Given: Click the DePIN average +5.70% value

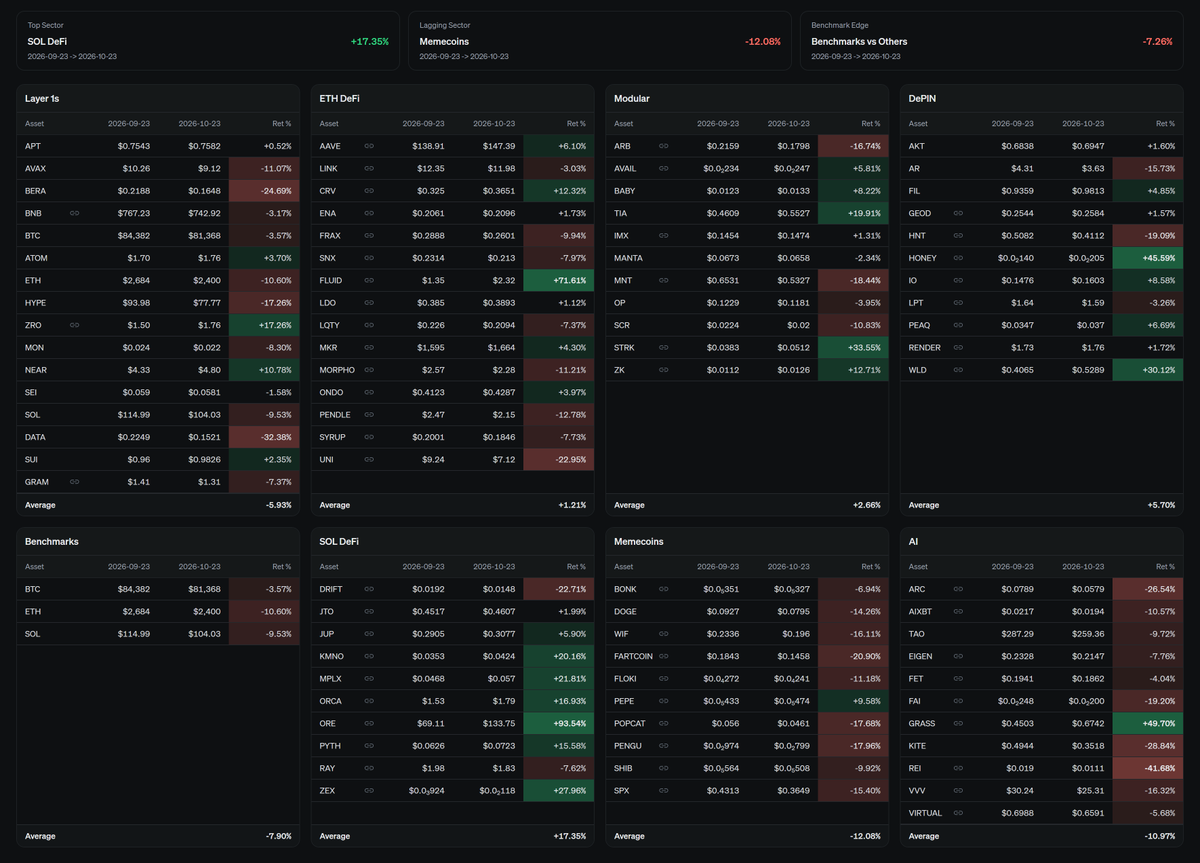Looking at the screenshot, I should (x=1162, y=505).
